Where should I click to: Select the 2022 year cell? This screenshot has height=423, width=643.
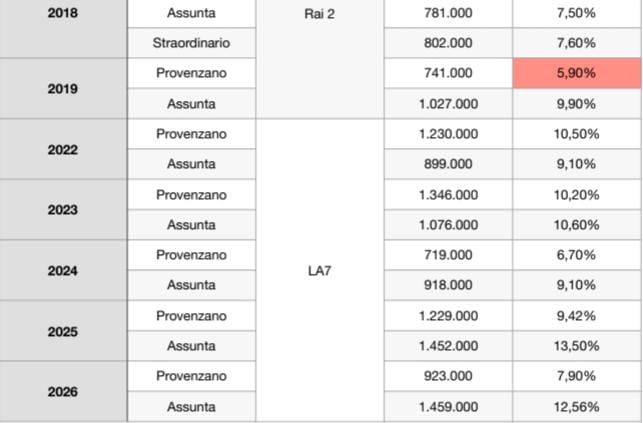63,149
